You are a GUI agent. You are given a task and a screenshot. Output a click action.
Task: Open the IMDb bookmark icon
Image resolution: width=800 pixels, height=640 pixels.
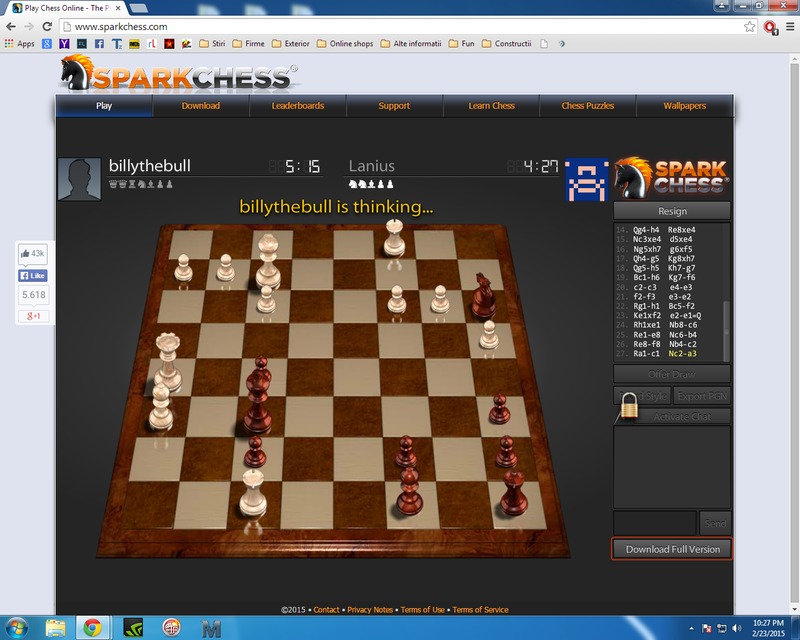[x=134, y=44]
